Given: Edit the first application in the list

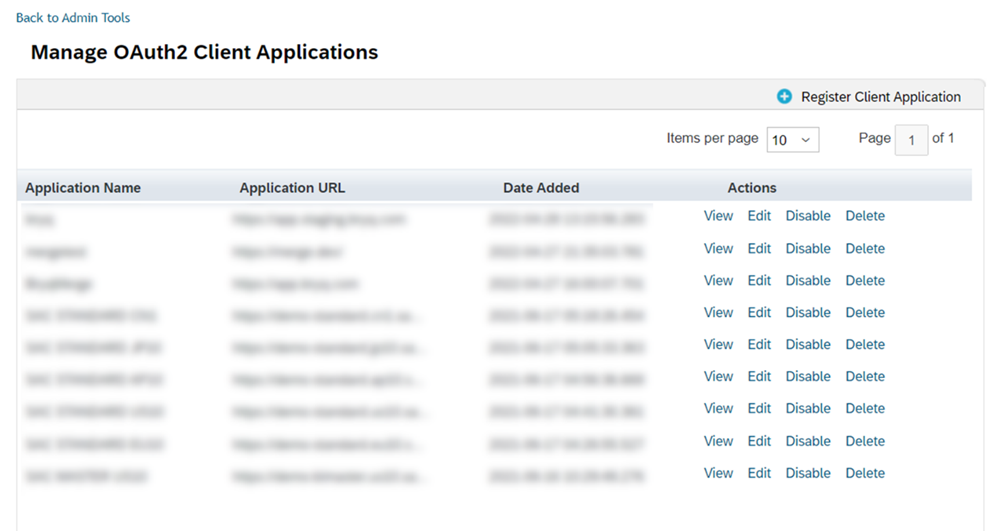Looking at the screenshot, I should [x=759, y=216].
